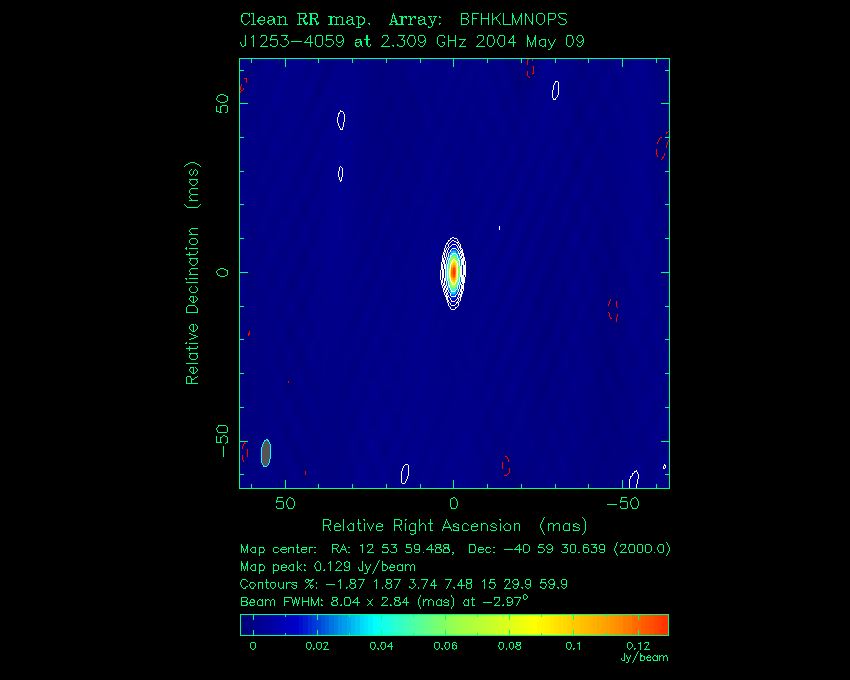The height and width of the screenshot is (680, 850).
Task: Click the color scale bar at the yellow region
Action: click(x=534, y=625)
